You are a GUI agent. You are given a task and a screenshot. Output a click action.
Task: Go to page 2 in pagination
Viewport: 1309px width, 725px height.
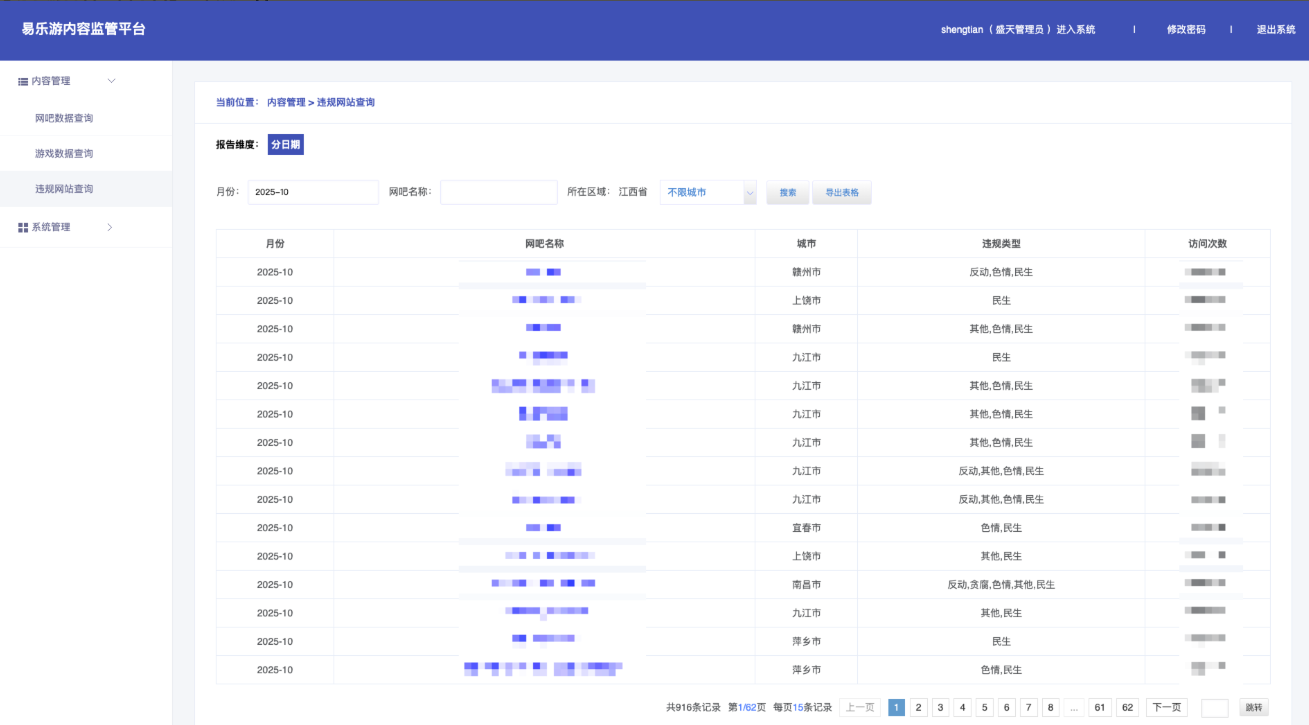(919, 708)
